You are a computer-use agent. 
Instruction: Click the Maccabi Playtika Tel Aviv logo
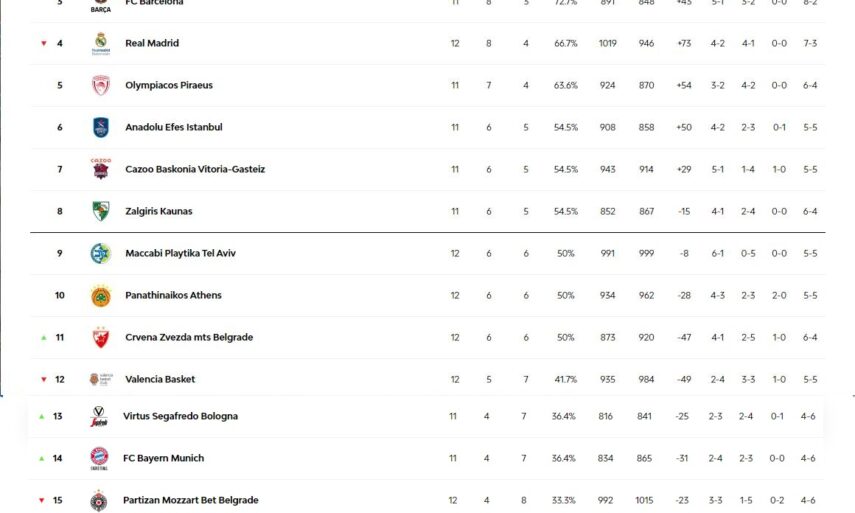coord(100,254)
